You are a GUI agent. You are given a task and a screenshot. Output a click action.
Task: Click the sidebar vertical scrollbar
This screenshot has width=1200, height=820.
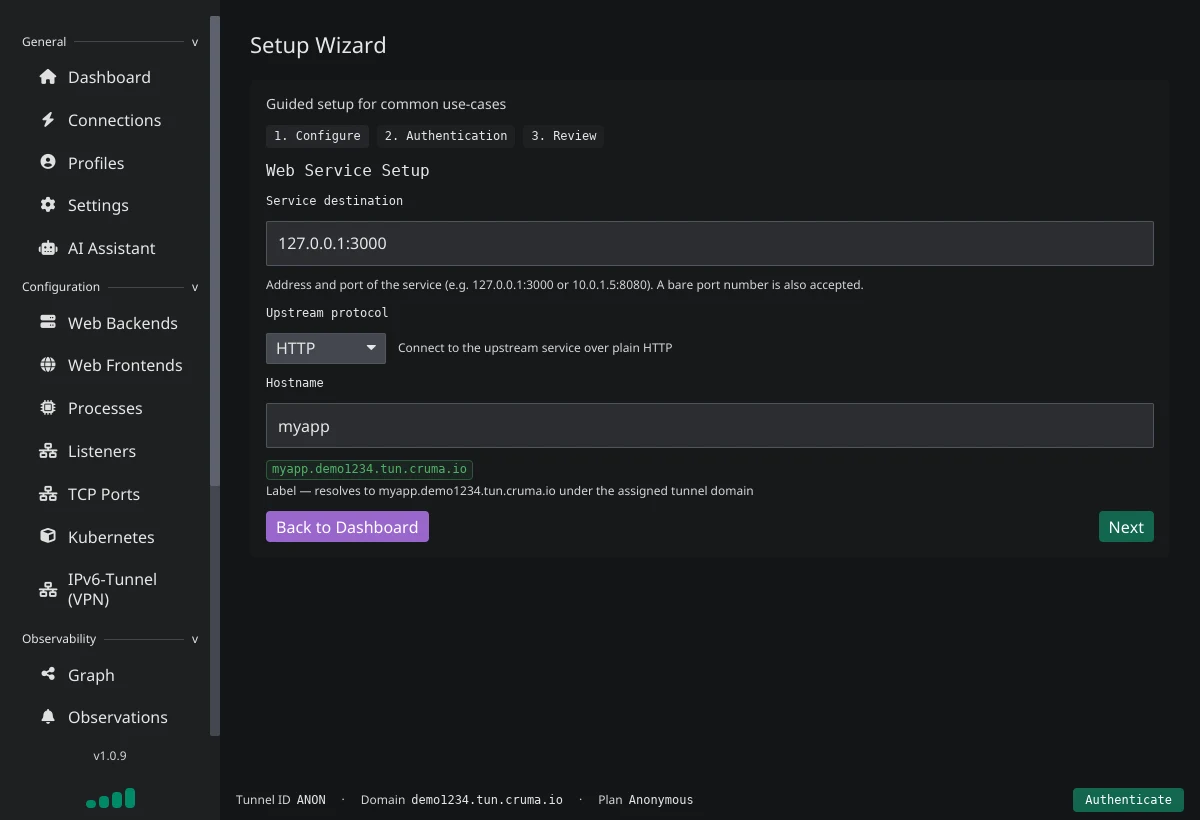[x=215, y=250]
